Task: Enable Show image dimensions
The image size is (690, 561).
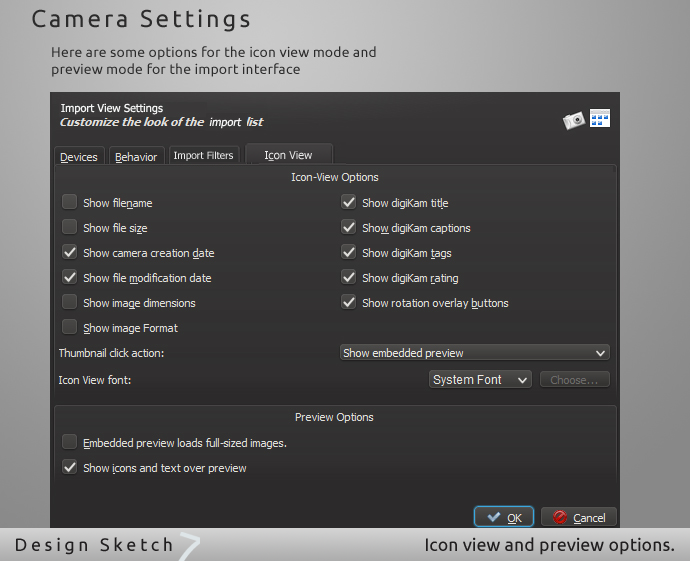Action: coord(69,302)
